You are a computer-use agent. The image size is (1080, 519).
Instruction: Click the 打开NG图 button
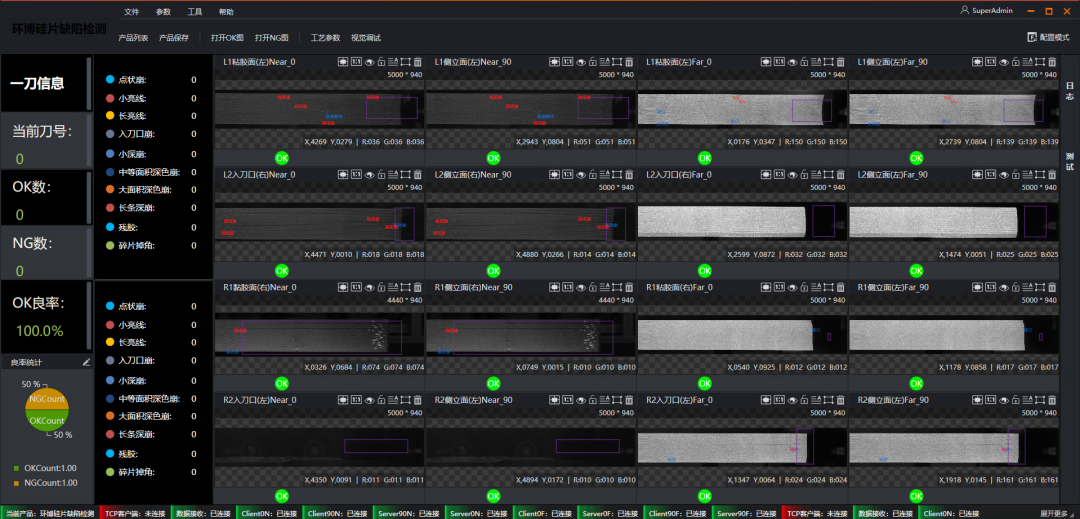[x=272, y=37]
